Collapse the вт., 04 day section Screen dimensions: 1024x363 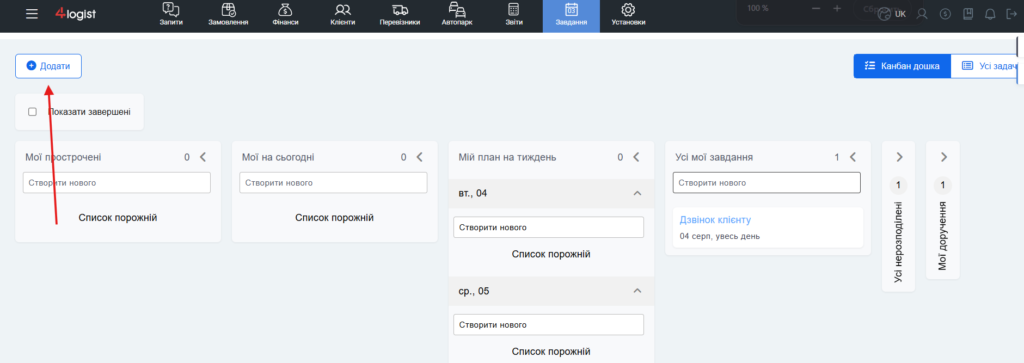638,194
